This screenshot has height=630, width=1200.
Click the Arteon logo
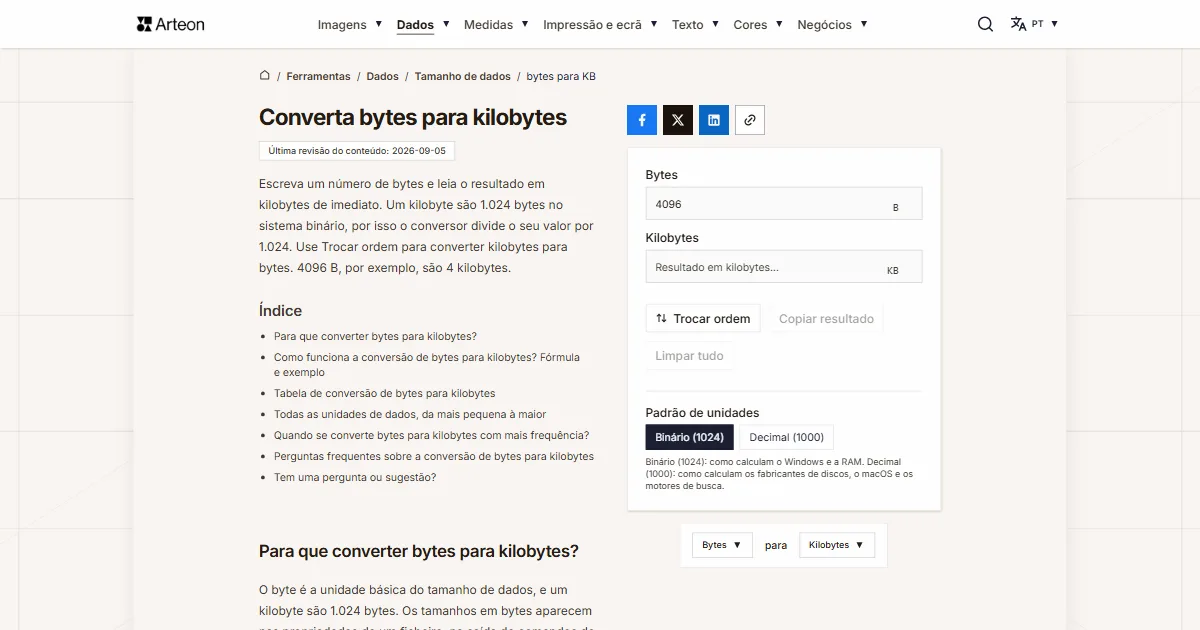tap(170, 24)
